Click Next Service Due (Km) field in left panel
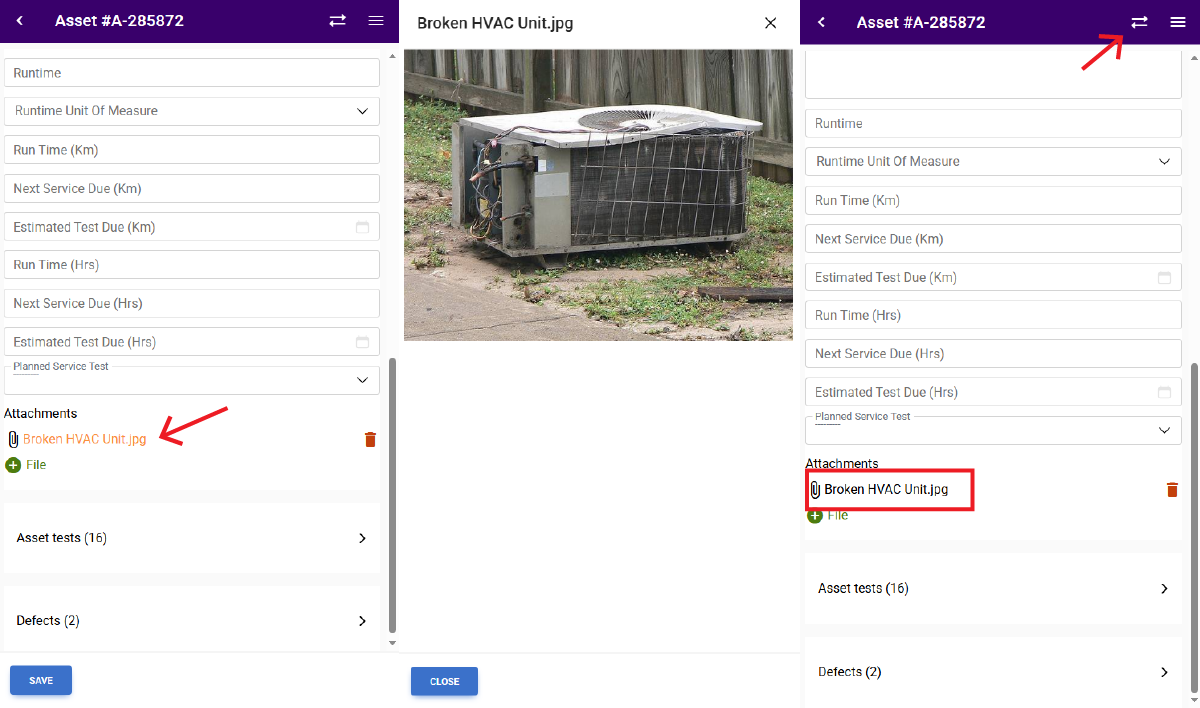The height and width of the screenshot is (708, 1200). click(192, 188)
